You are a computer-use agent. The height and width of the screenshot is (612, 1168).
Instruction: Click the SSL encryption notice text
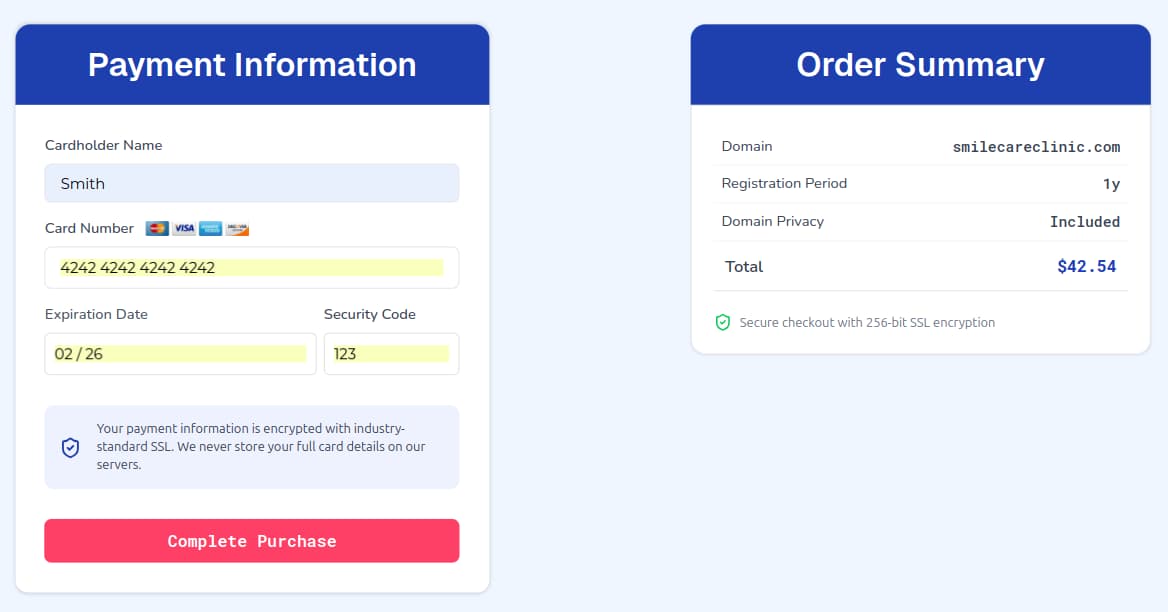point(866,322)
